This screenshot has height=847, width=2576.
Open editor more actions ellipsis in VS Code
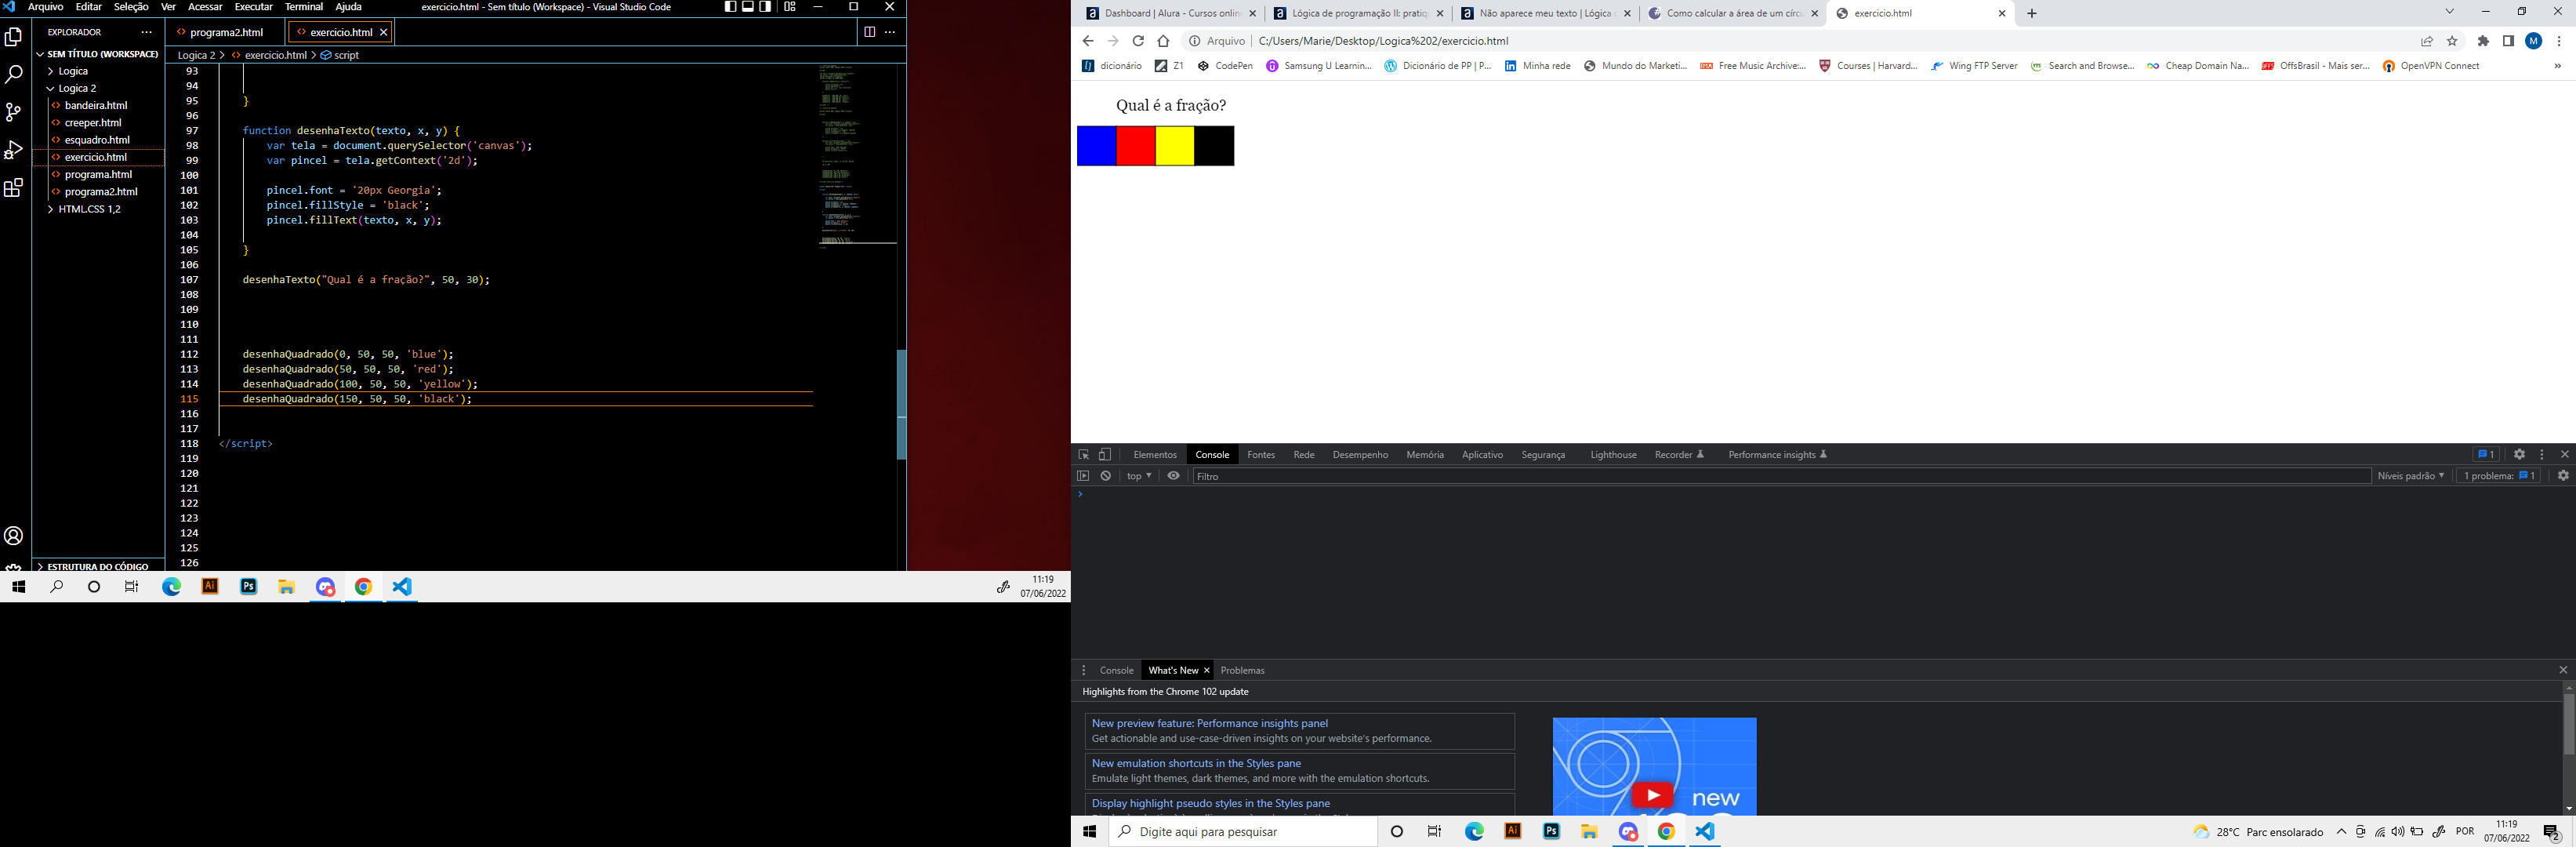pyautogui.click(x=890, y=32)
